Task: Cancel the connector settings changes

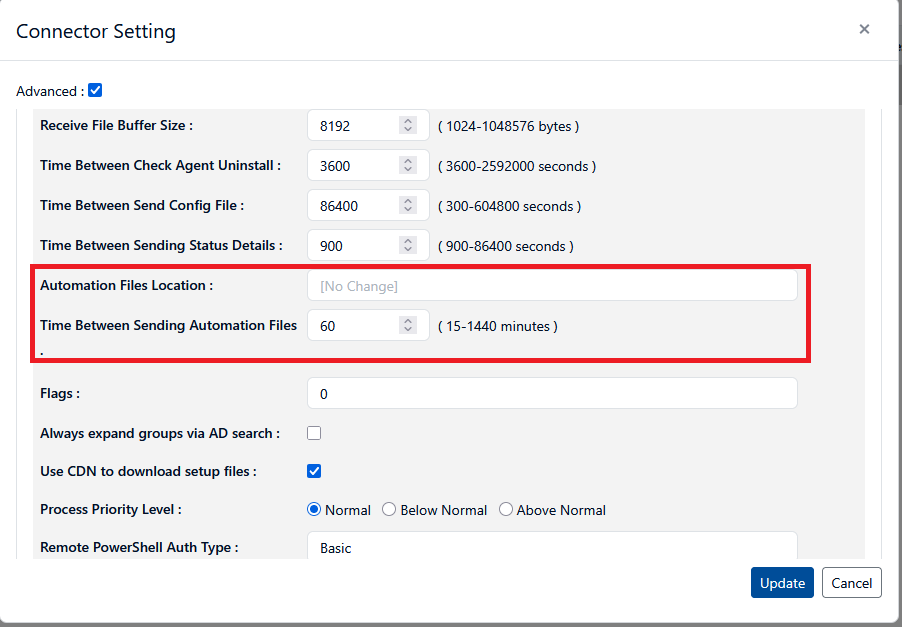Action: (x=851, y=583)
